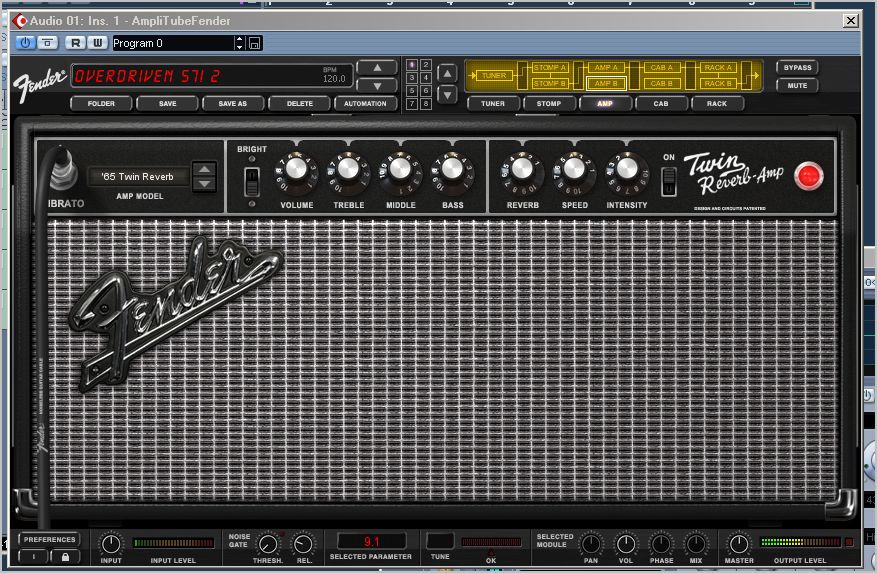This screenshot has width=877, height=573.
Task: Toggle the Mute button
Action: tap(797, 85)
